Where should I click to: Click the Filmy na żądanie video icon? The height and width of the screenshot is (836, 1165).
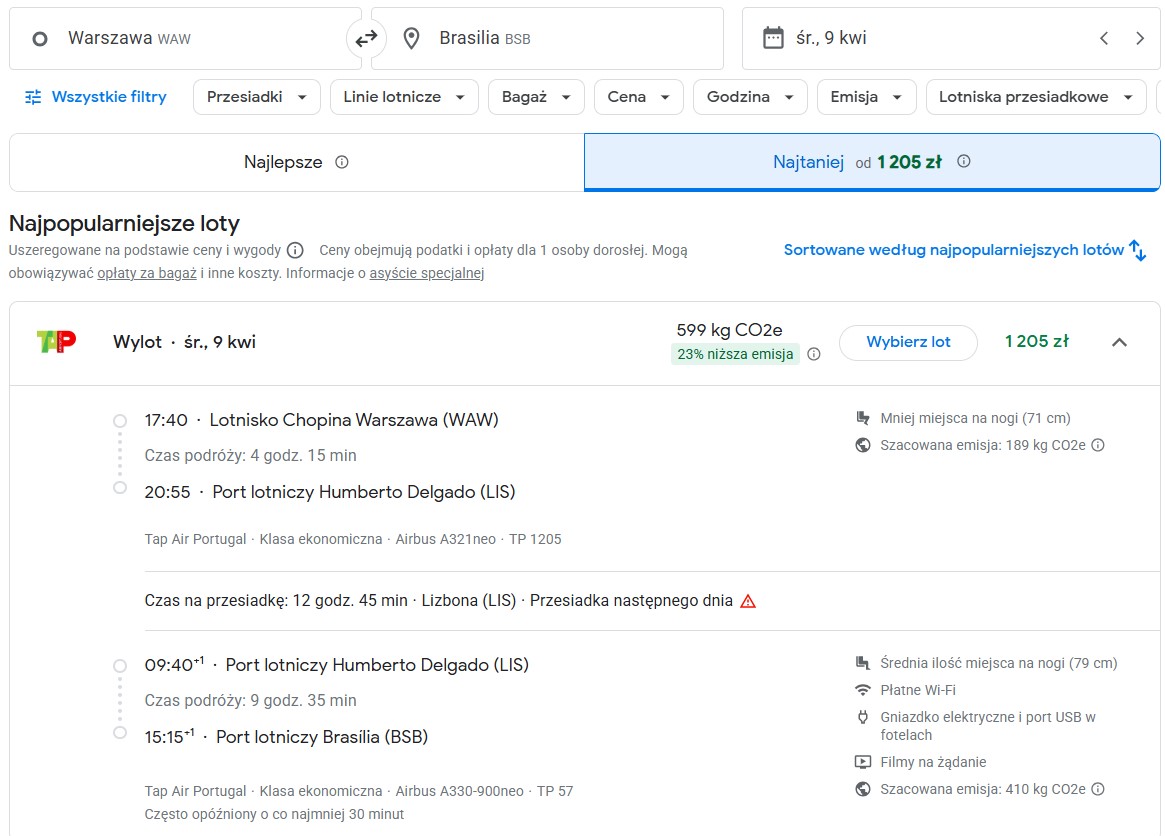(x=863, y=762)
